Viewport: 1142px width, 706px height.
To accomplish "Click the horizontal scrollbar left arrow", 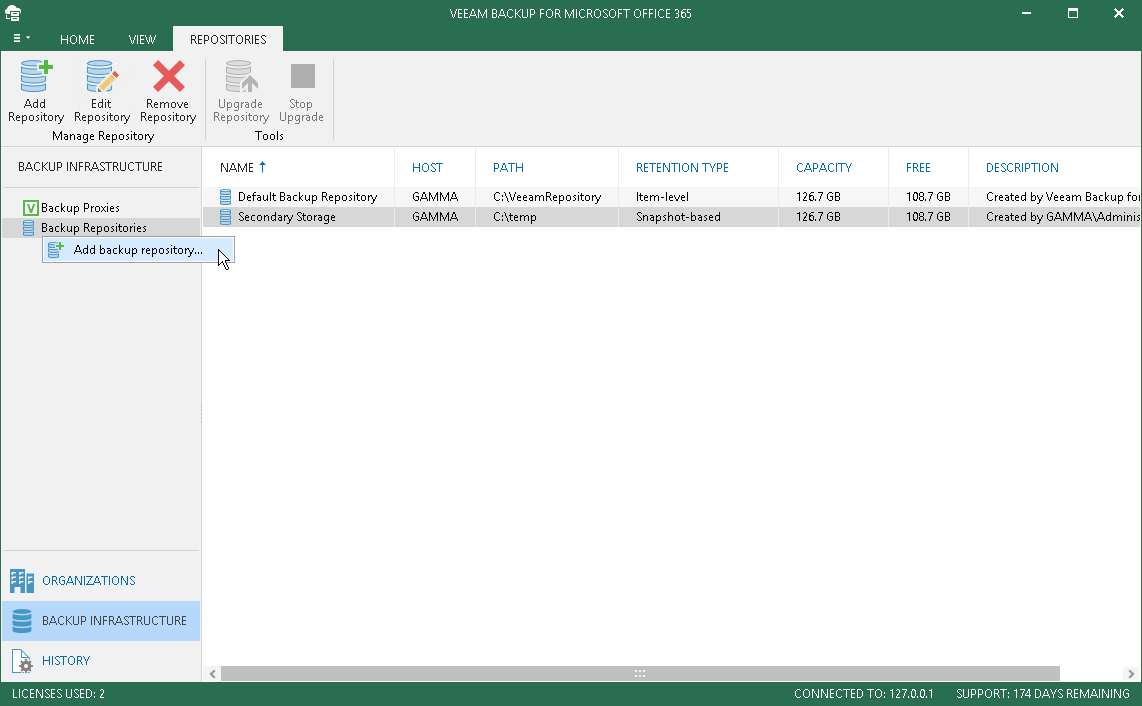I will (213, 674).
